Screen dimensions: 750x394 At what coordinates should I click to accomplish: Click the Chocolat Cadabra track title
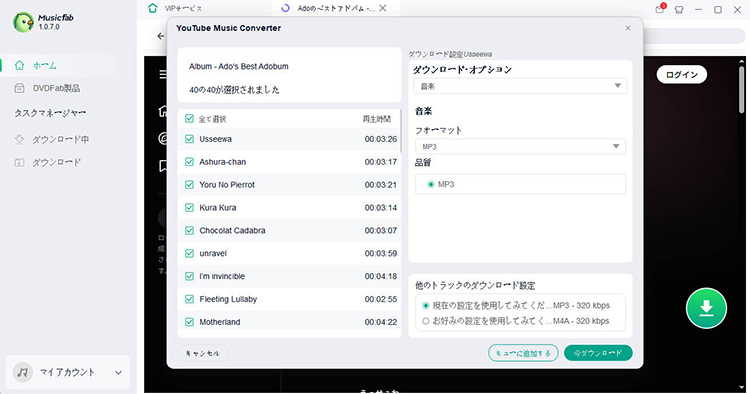point(232,230)
